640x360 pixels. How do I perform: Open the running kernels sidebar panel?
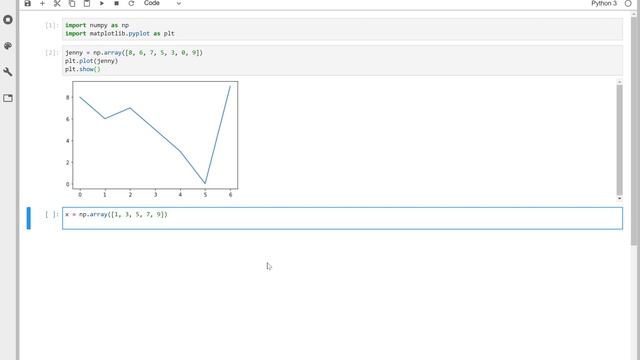point(8,20)
